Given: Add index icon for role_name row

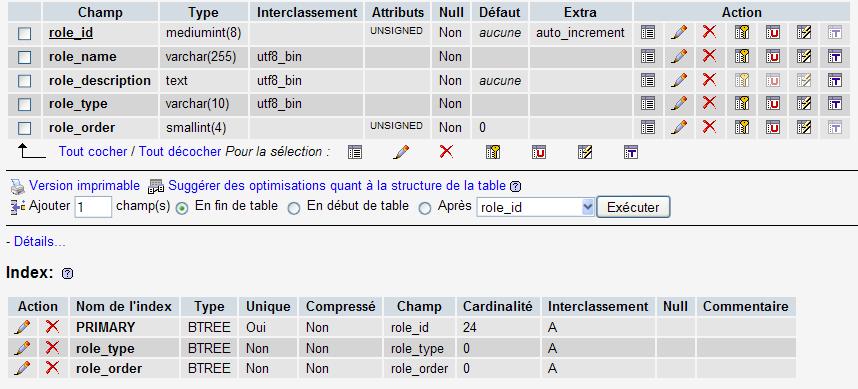Looking at the screenshot, I should [803, 56].
